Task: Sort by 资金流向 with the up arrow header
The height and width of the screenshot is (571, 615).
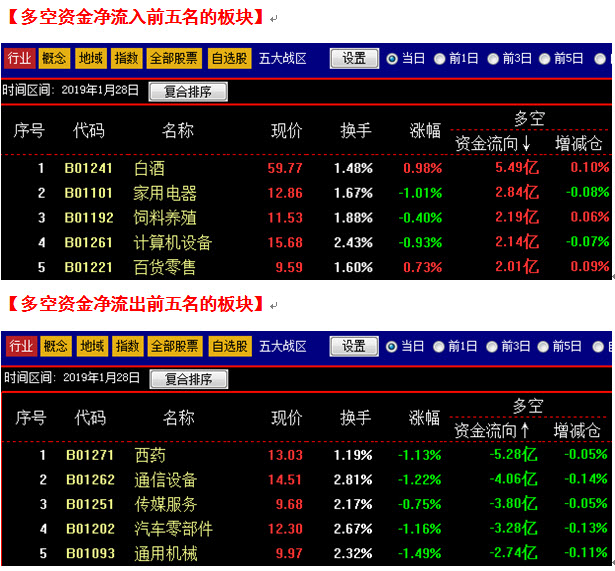Action: [493, 431]
